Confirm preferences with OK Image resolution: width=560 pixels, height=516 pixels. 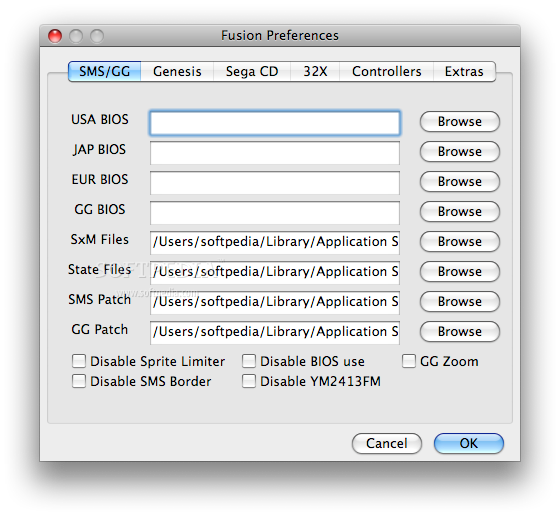(x=469, y=444)
